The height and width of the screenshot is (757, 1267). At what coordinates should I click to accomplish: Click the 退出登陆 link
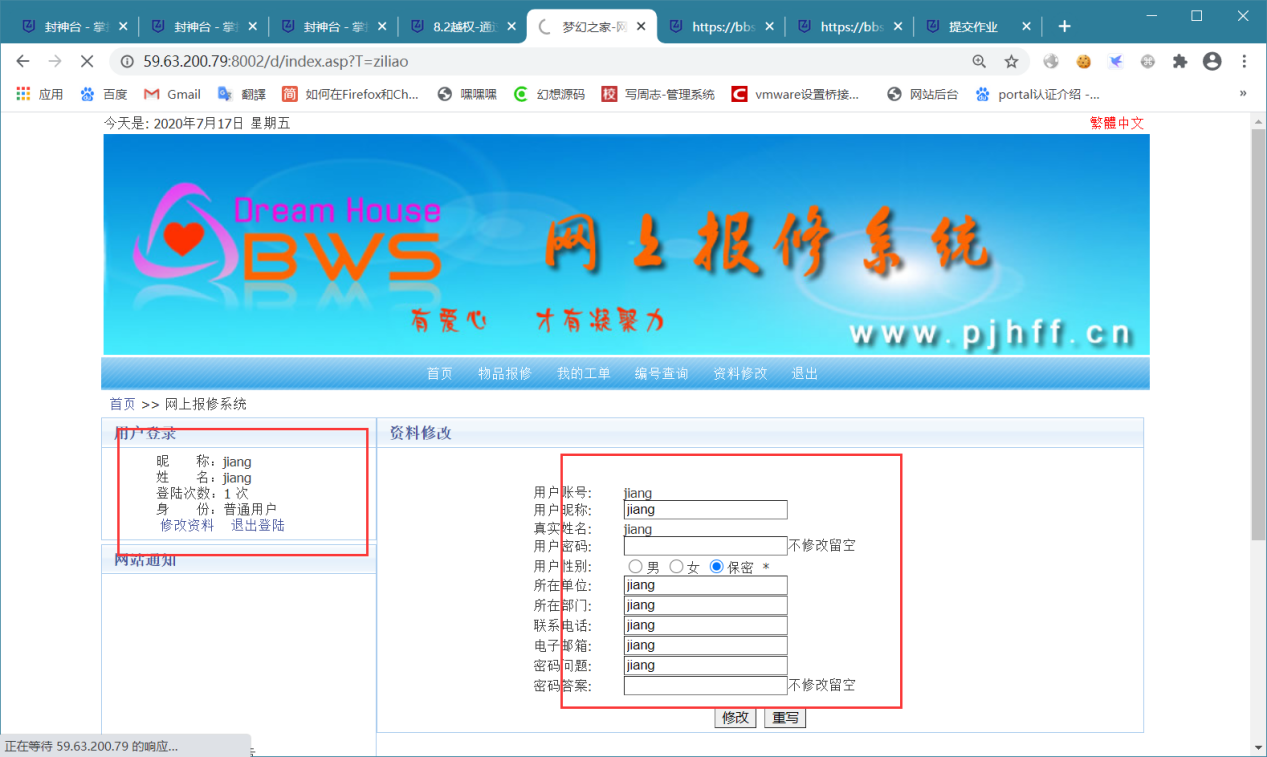point(258,525)
